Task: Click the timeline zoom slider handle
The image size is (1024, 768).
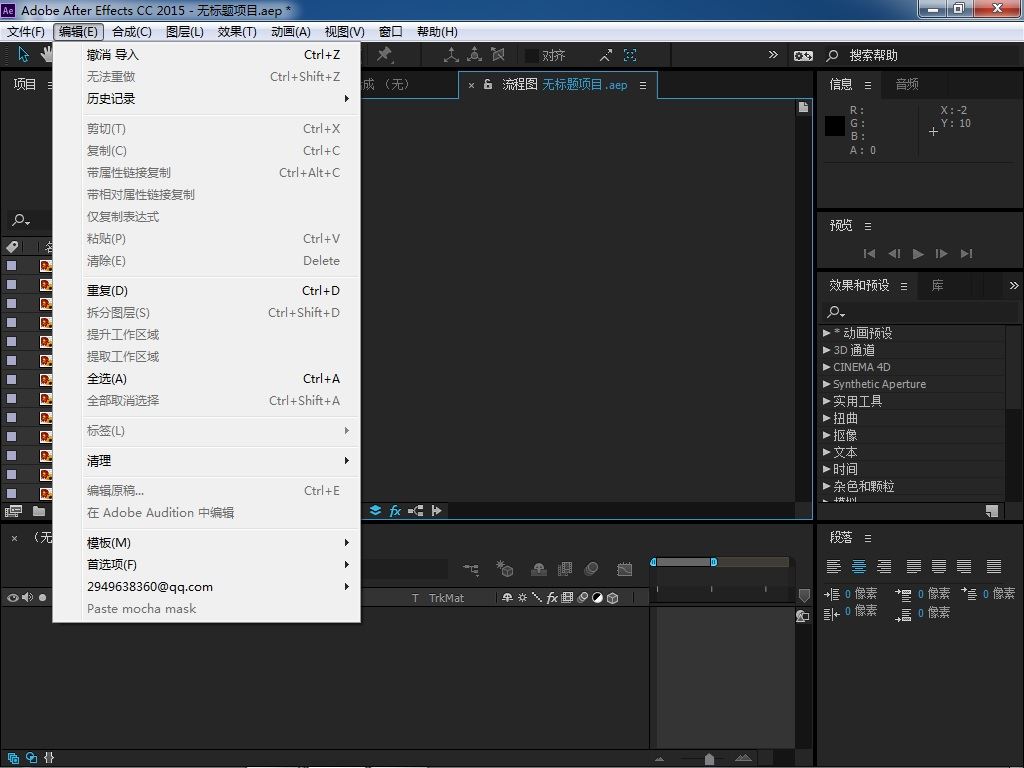Action: (x=709, y=759)
